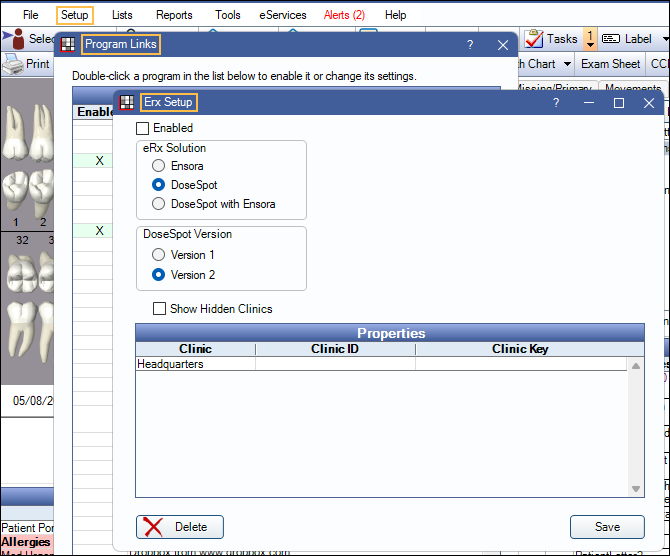Click the Erx Setup window icon
The width and height of the screenshot is (670, 556).
tap(127, 102)
